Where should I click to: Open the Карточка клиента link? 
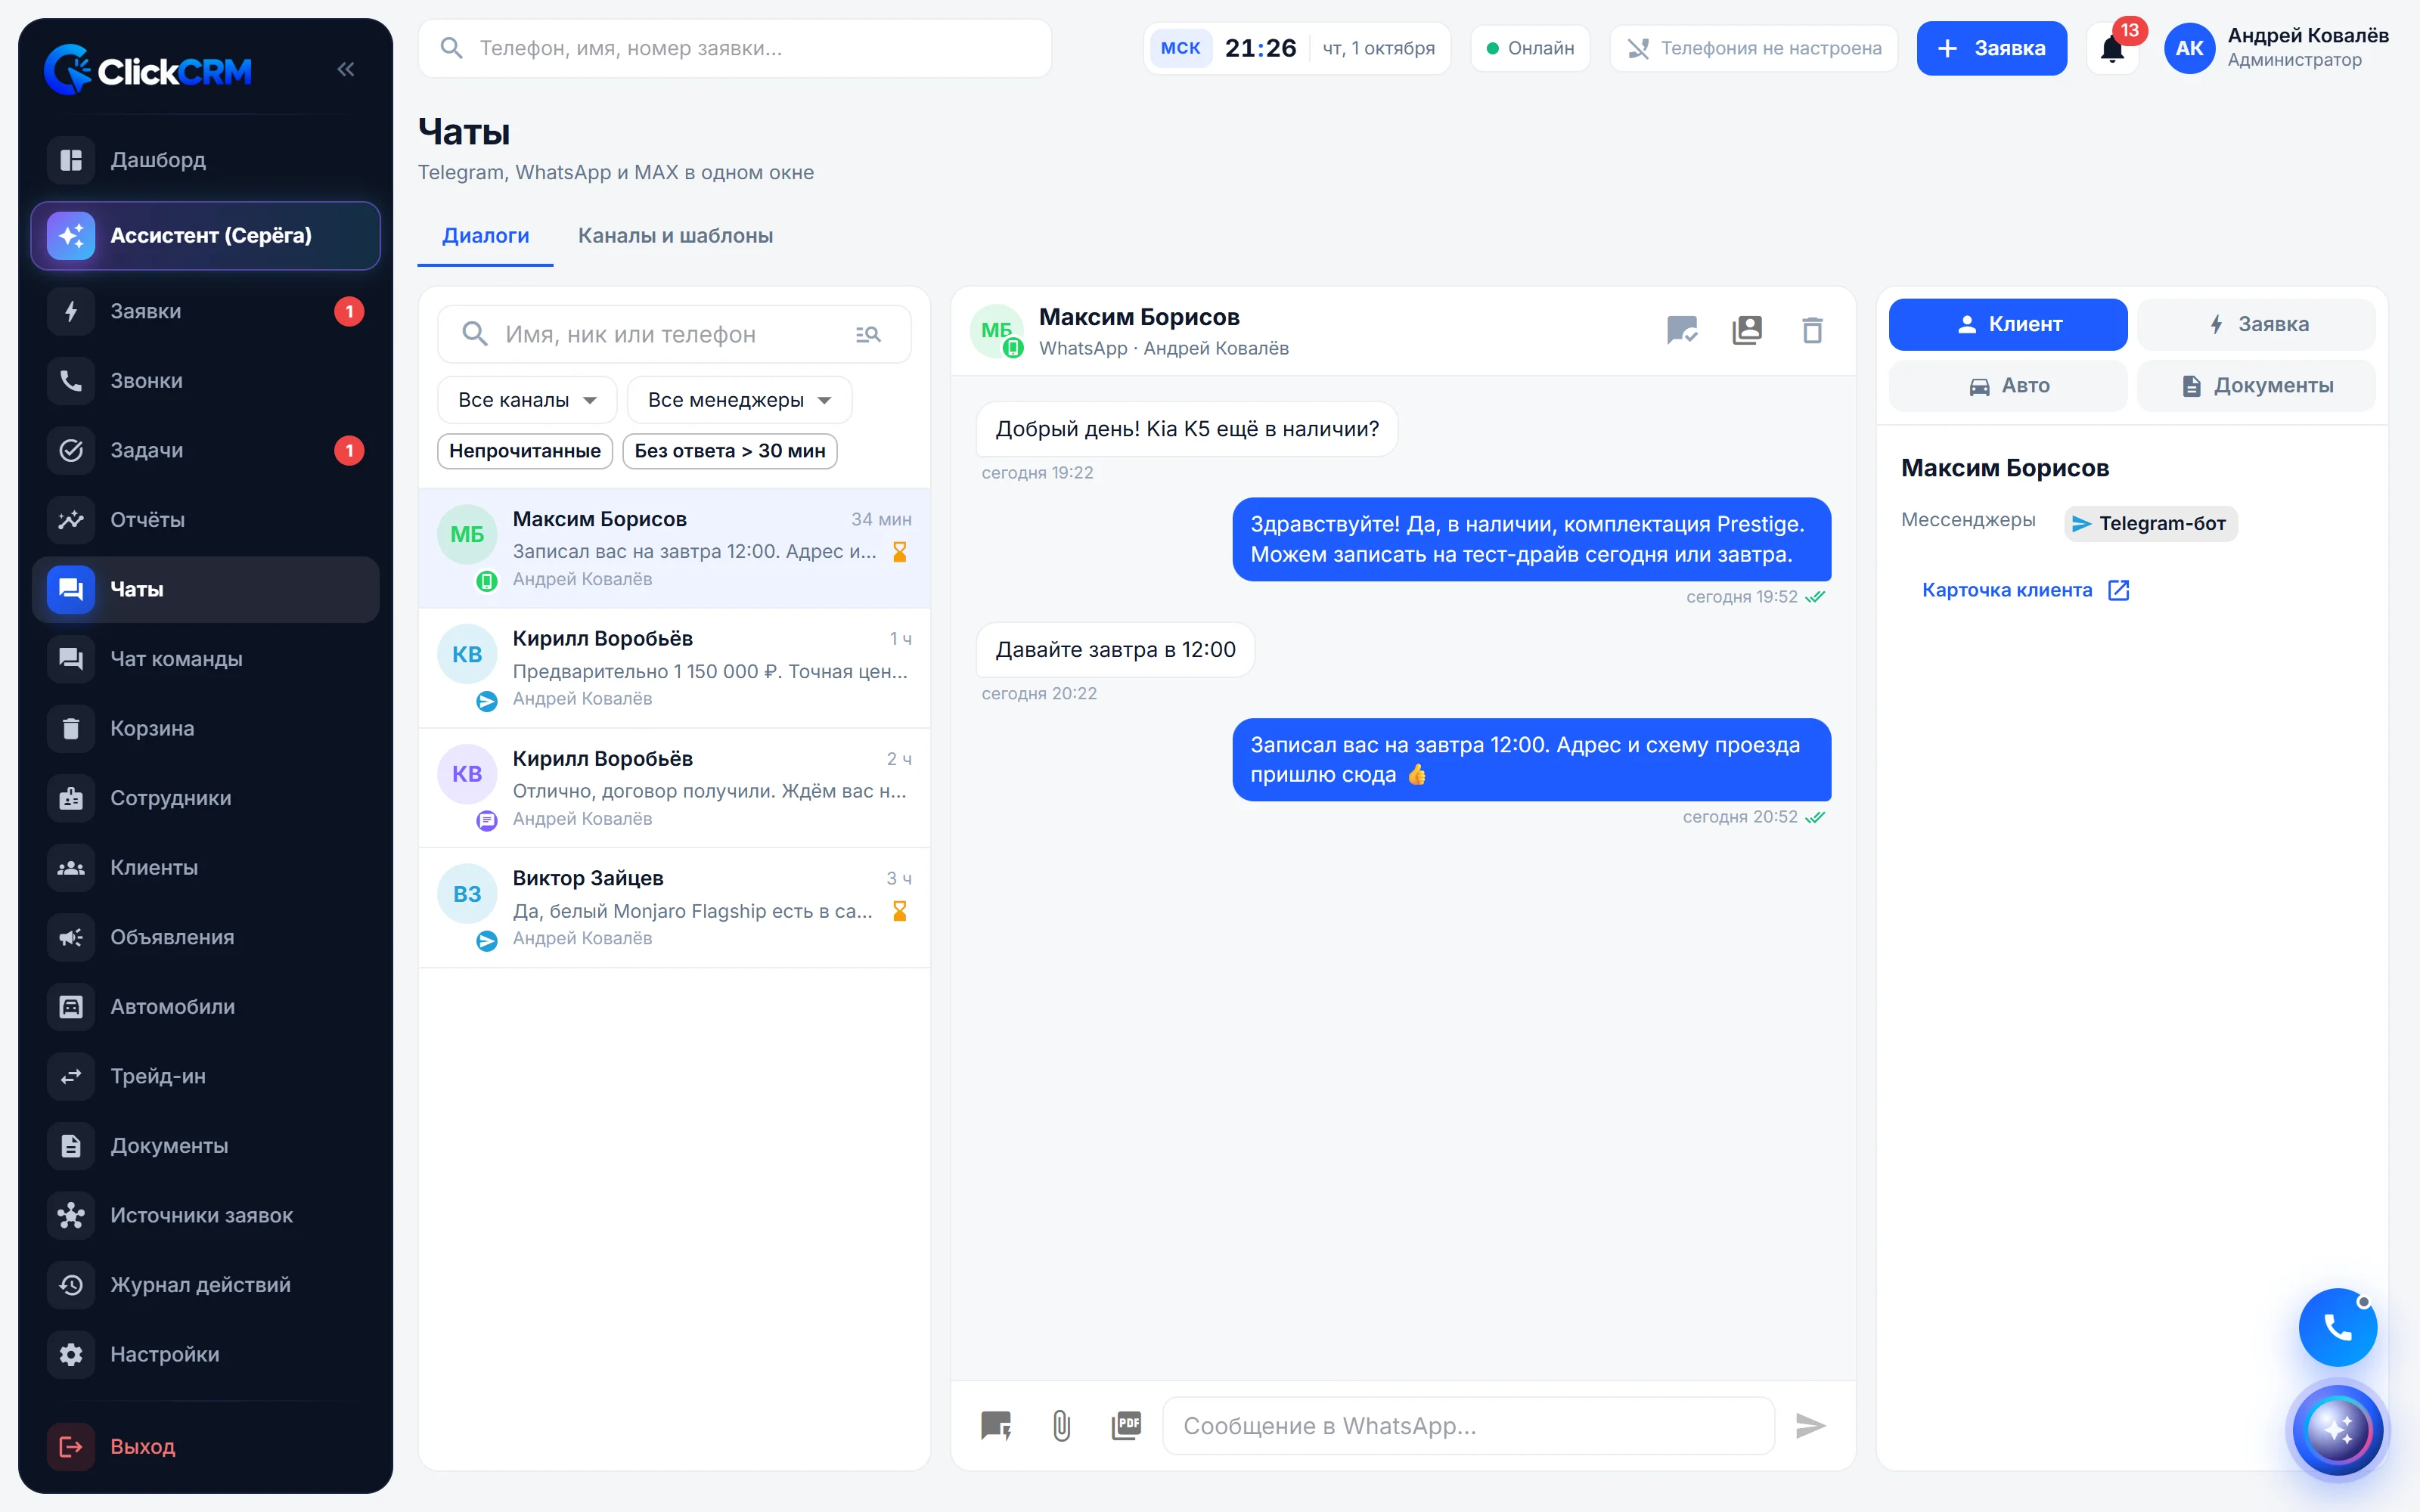point(2025,590)
